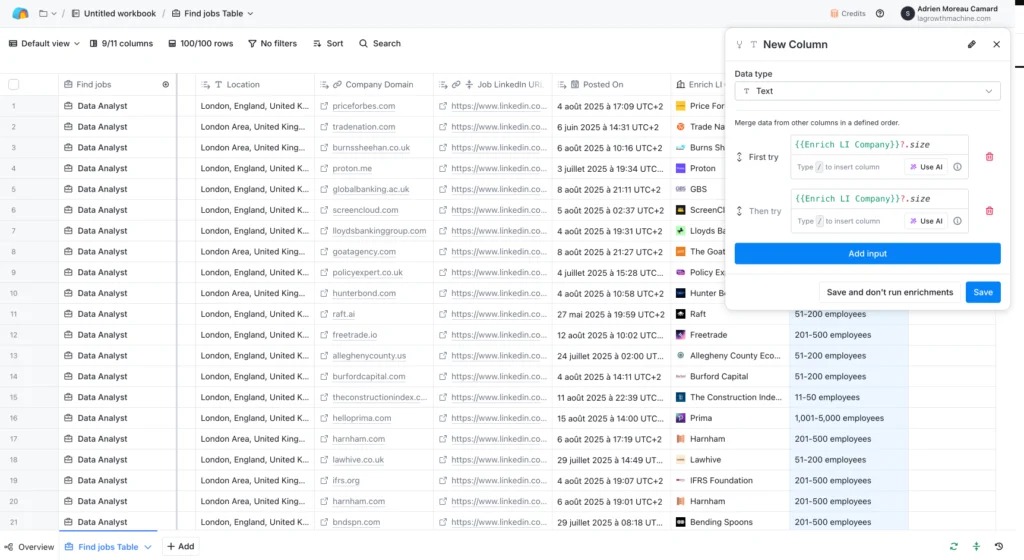The width and height of the screenshot is (1024, 560).
Task: Click the info icon in First try row
Action: (957, 167)
